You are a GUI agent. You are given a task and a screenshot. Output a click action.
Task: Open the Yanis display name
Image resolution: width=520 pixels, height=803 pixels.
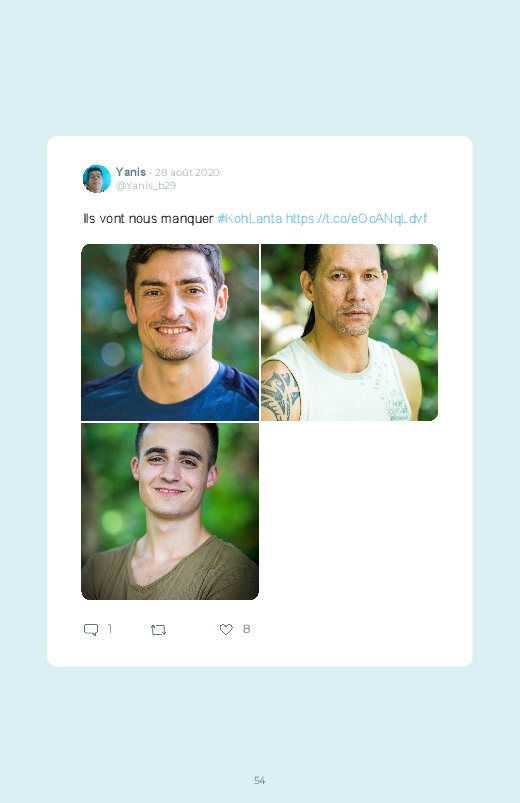131,172
